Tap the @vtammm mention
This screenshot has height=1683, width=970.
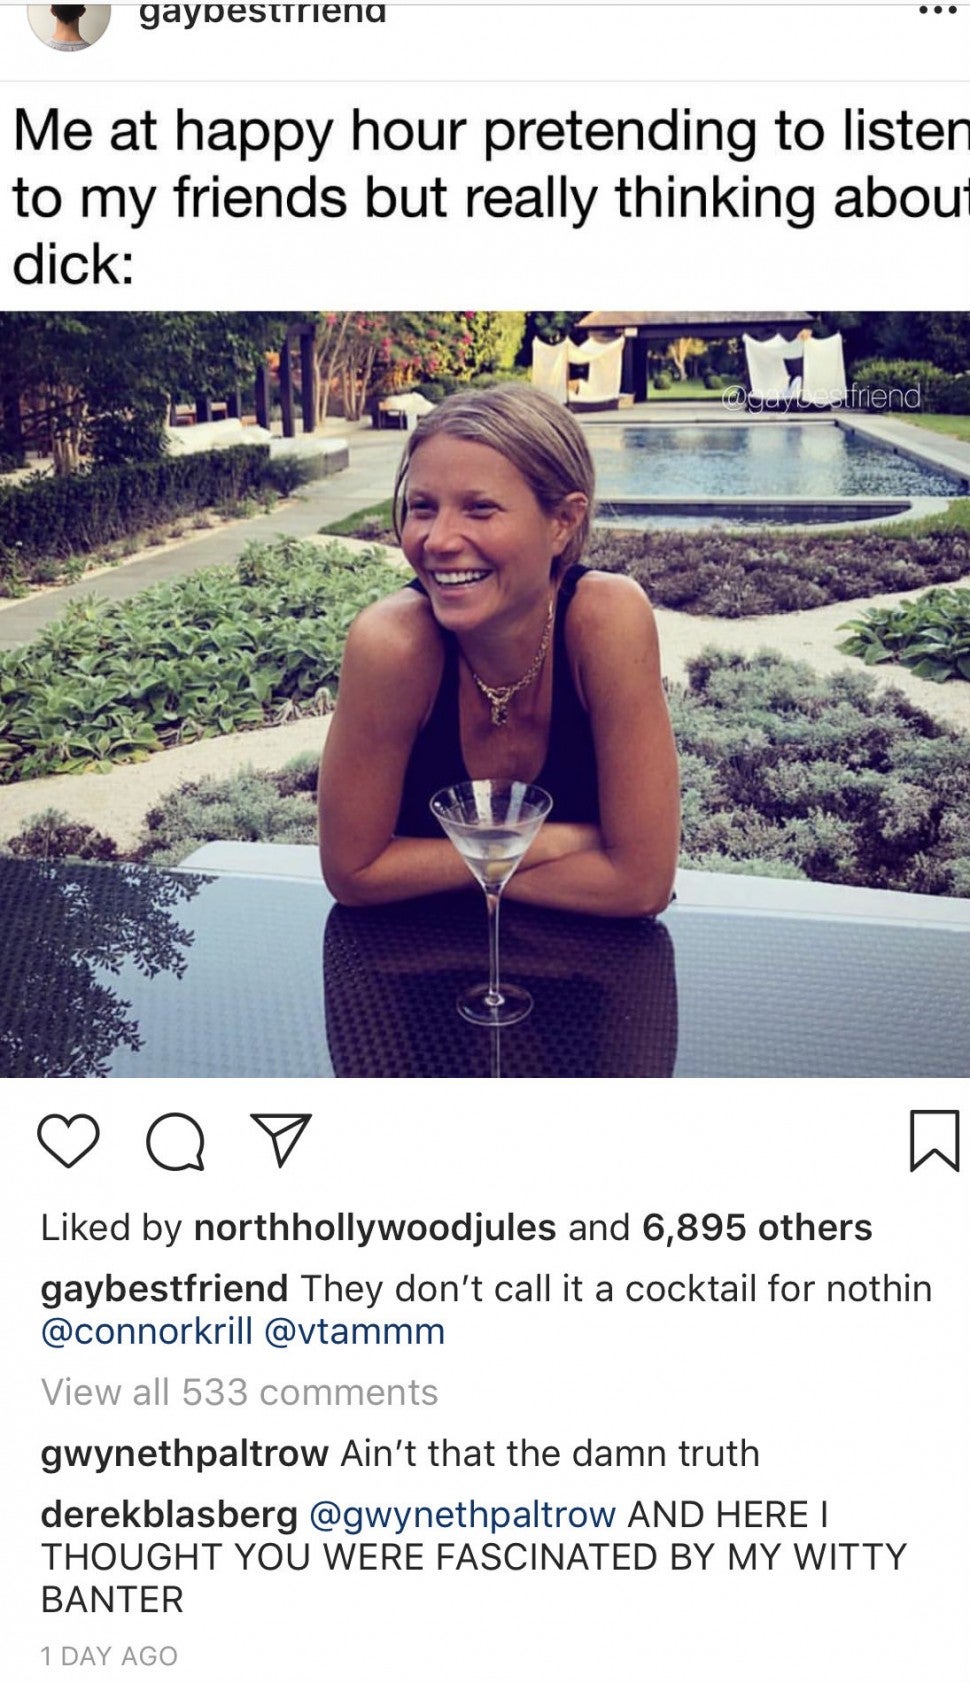click(354, 1331)
